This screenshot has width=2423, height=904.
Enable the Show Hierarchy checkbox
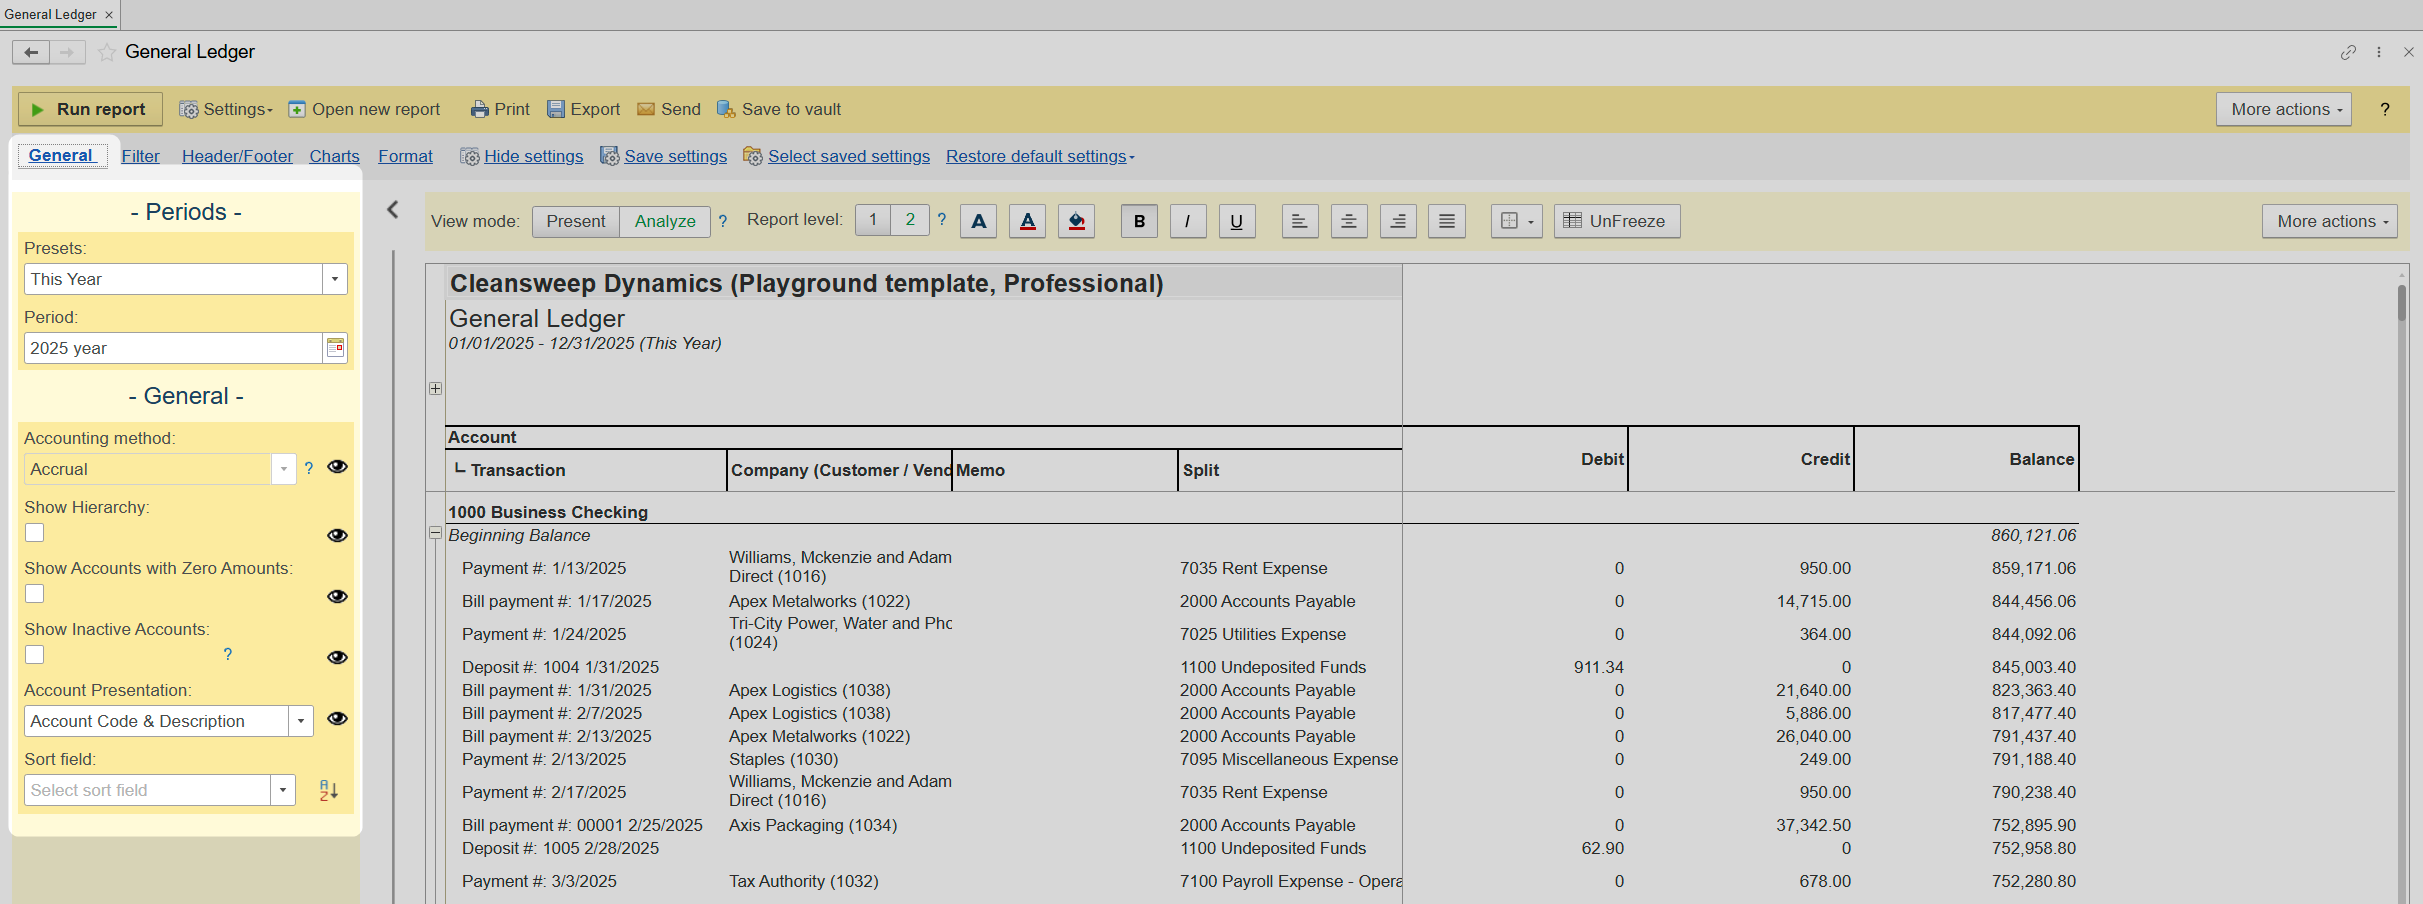coord(35,533)
